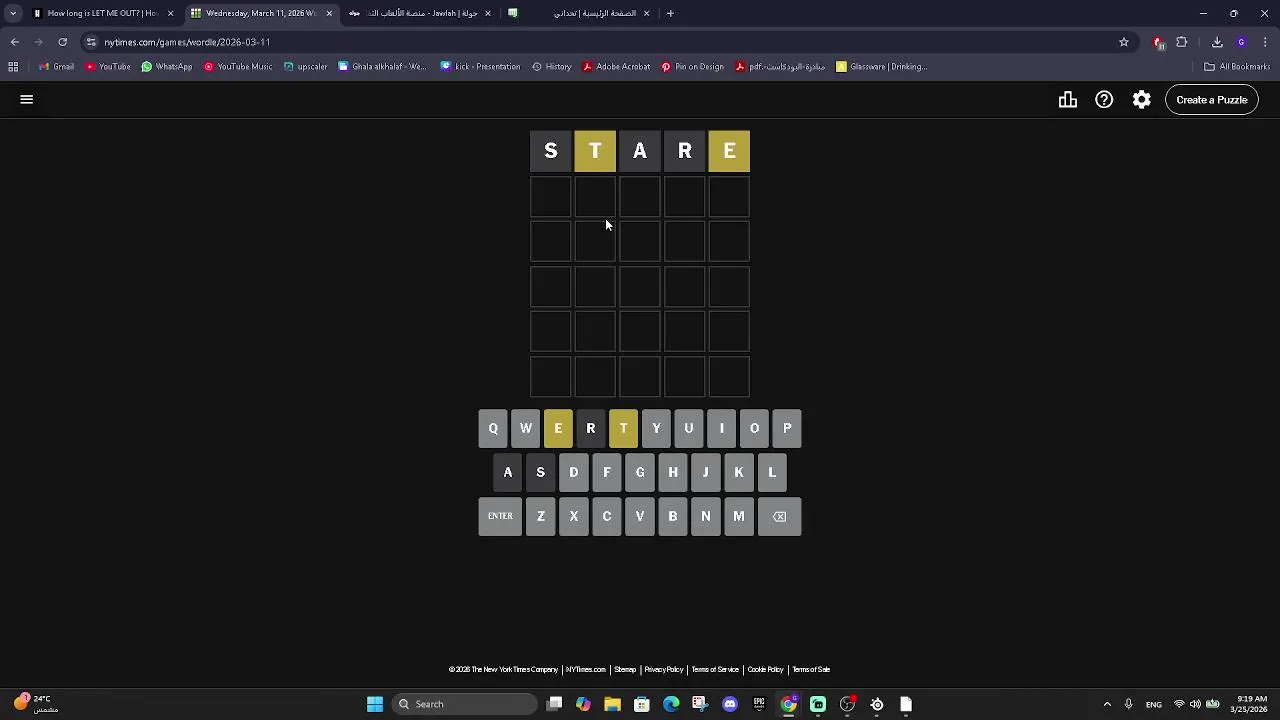Screen dimensions: 1280x720
Task: Click the yellow T key on the keyboard
Action: [x=623, y=428]
